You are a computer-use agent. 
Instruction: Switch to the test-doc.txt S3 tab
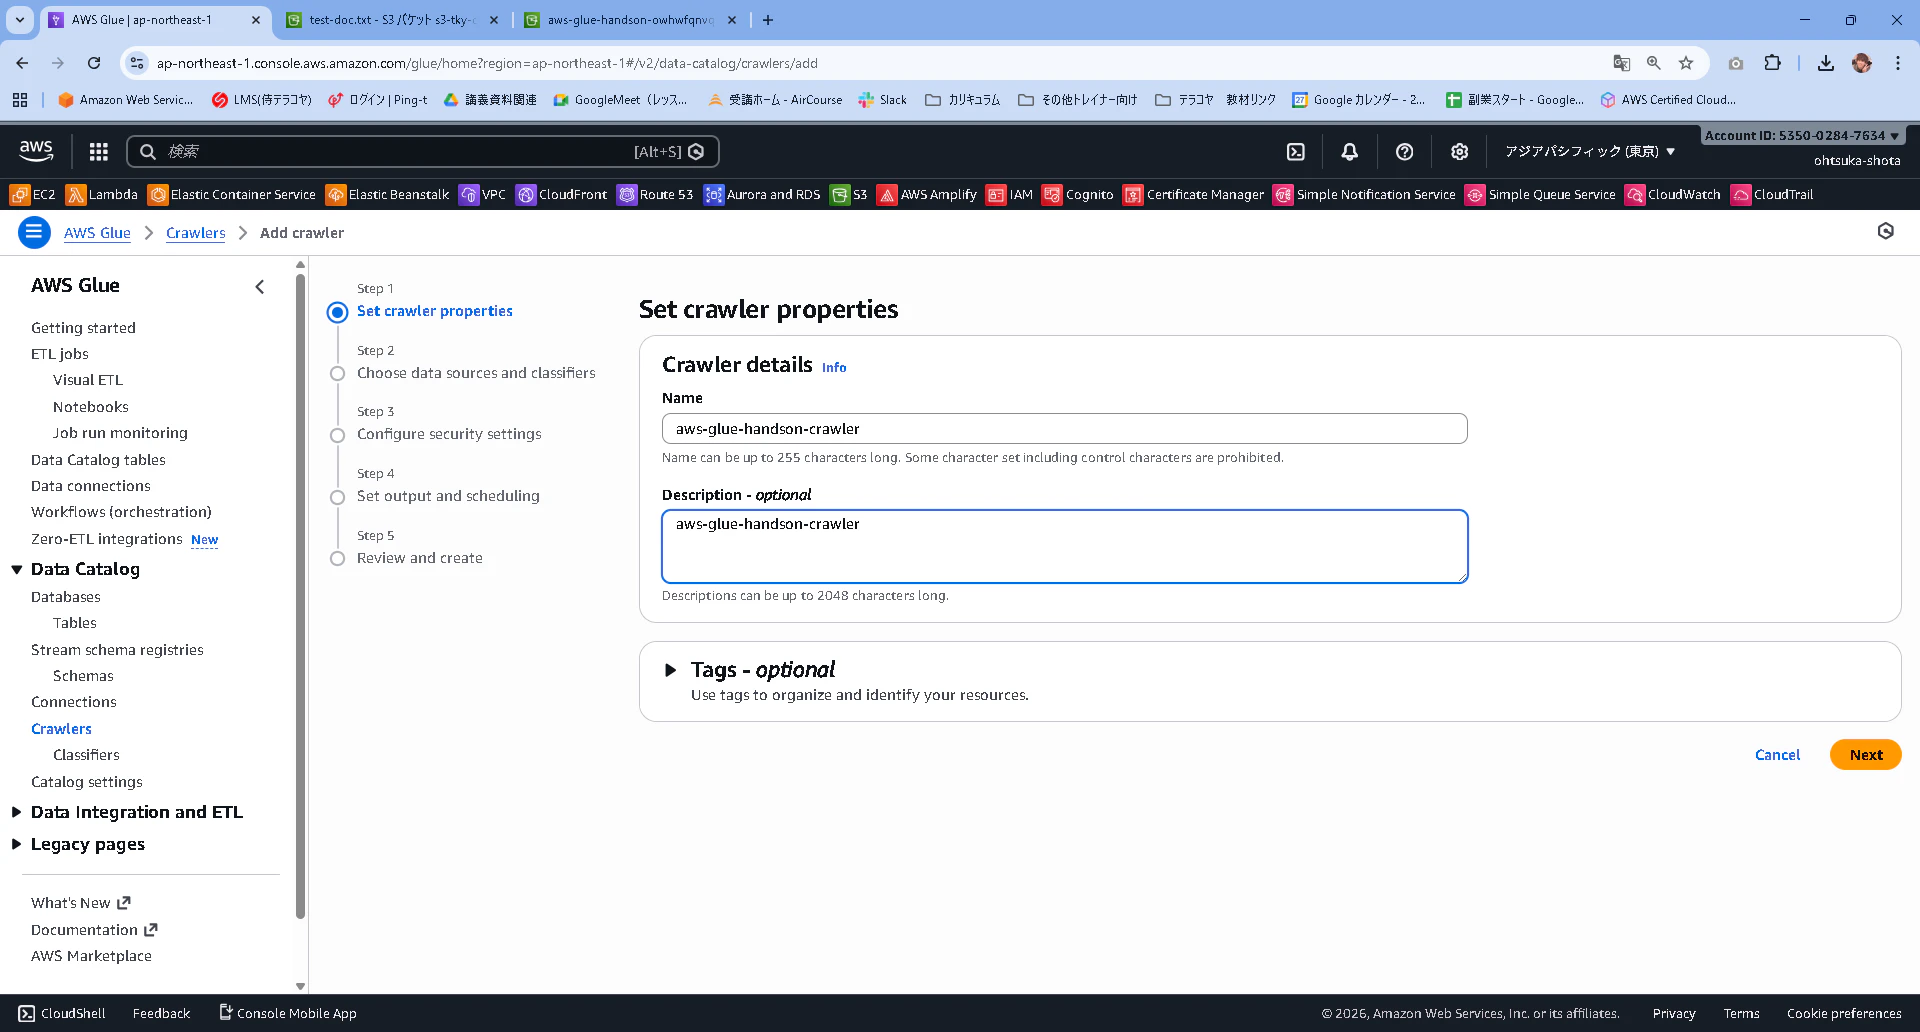pyautogui.click(x=392, y=20)
